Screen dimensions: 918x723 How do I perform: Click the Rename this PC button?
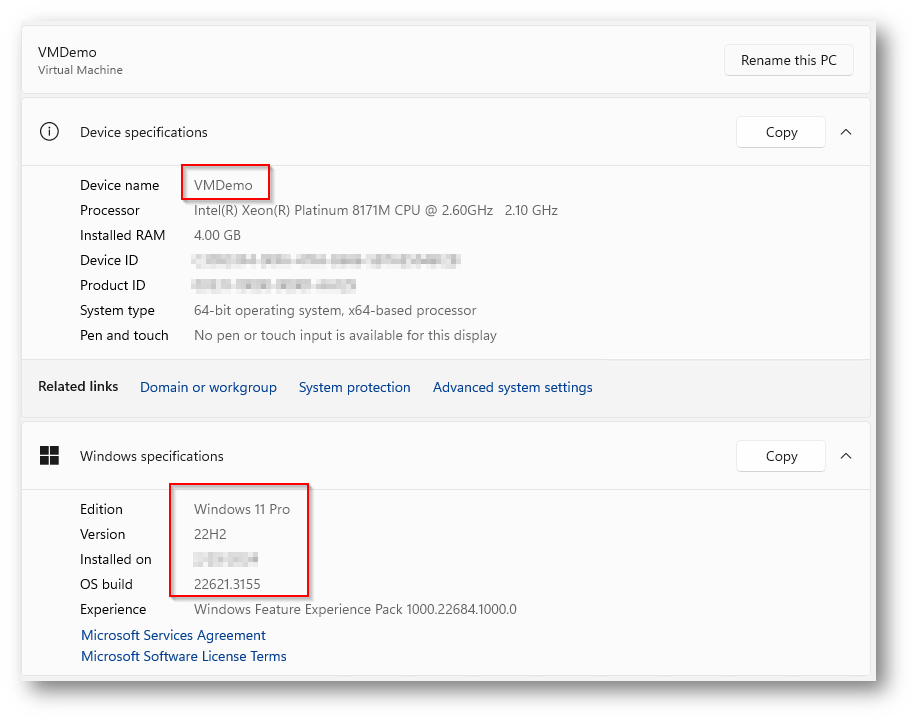pos(788,60)
